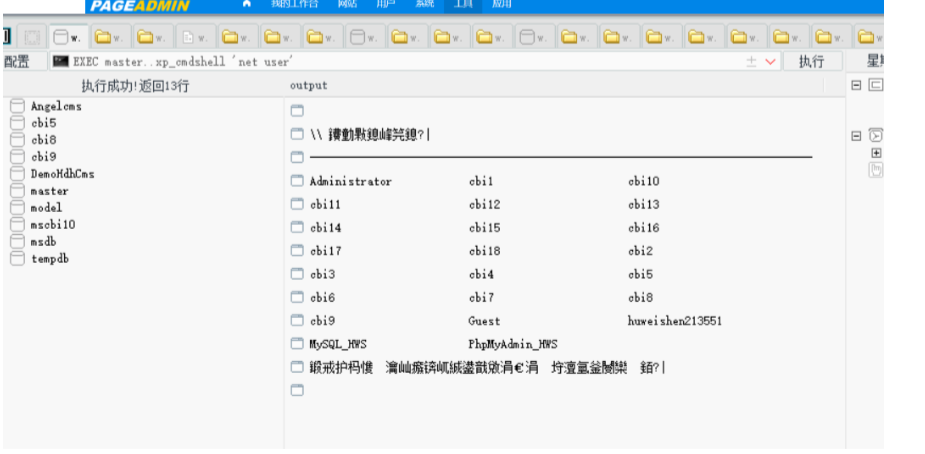Click the cbi14 text in output
This screenshot has height=454, width=925.
click(x=325, y=228)
